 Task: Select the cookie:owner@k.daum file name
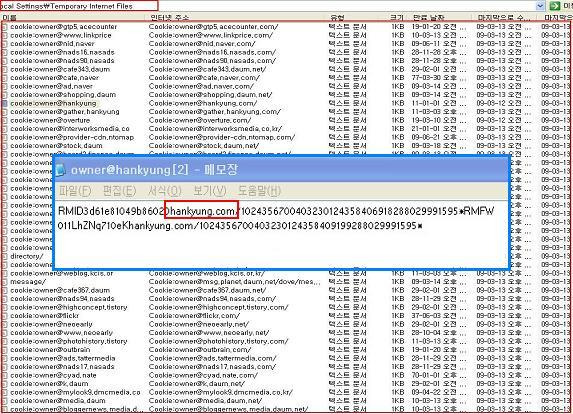[49, 384]
